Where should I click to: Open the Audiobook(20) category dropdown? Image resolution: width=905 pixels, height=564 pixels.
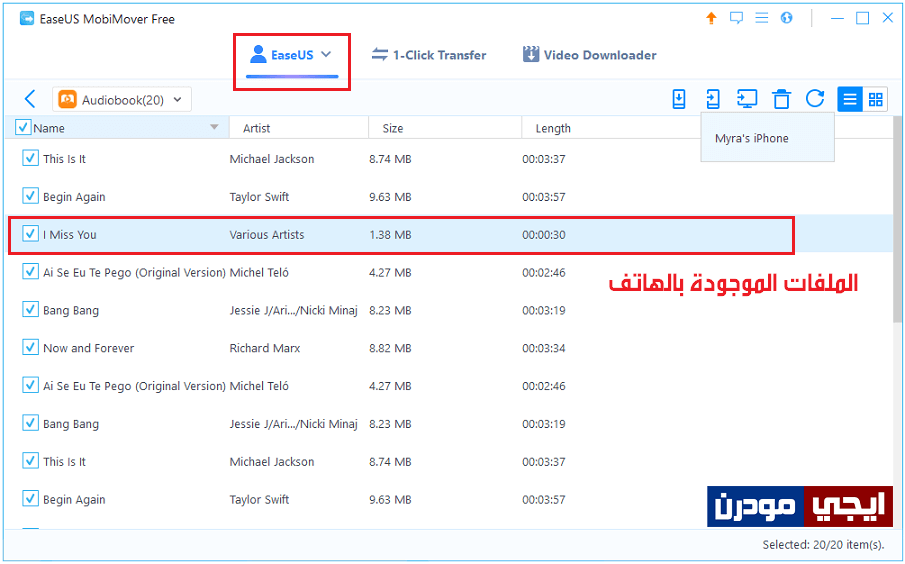coord(122,99)
